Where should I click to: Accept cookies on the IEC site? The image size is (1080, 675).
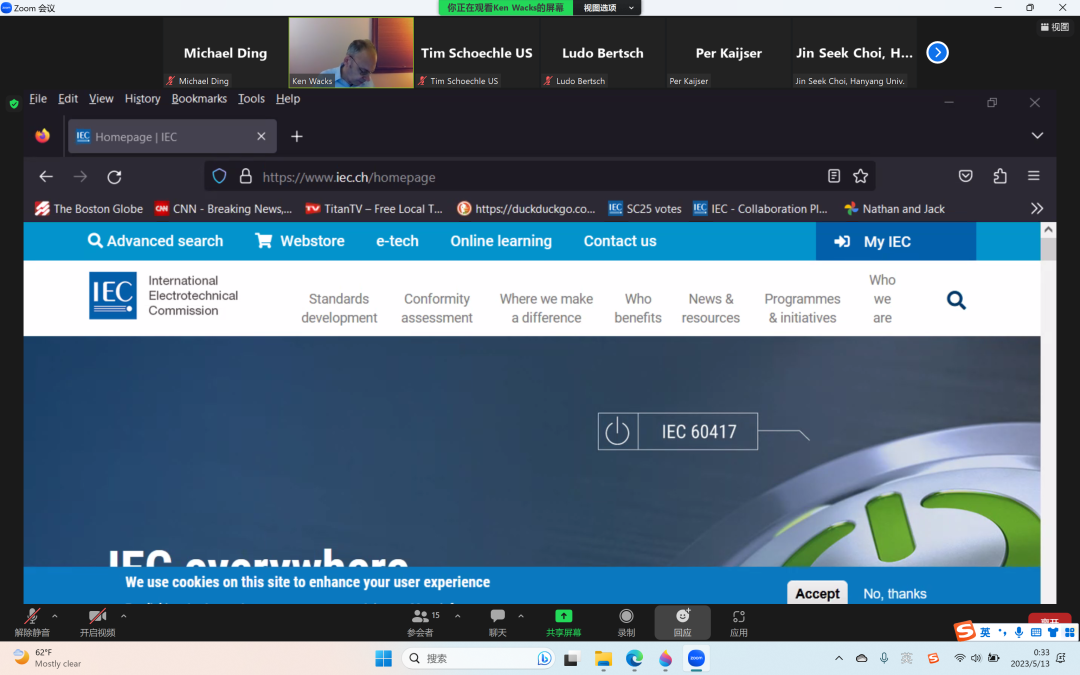pos(817,593)
